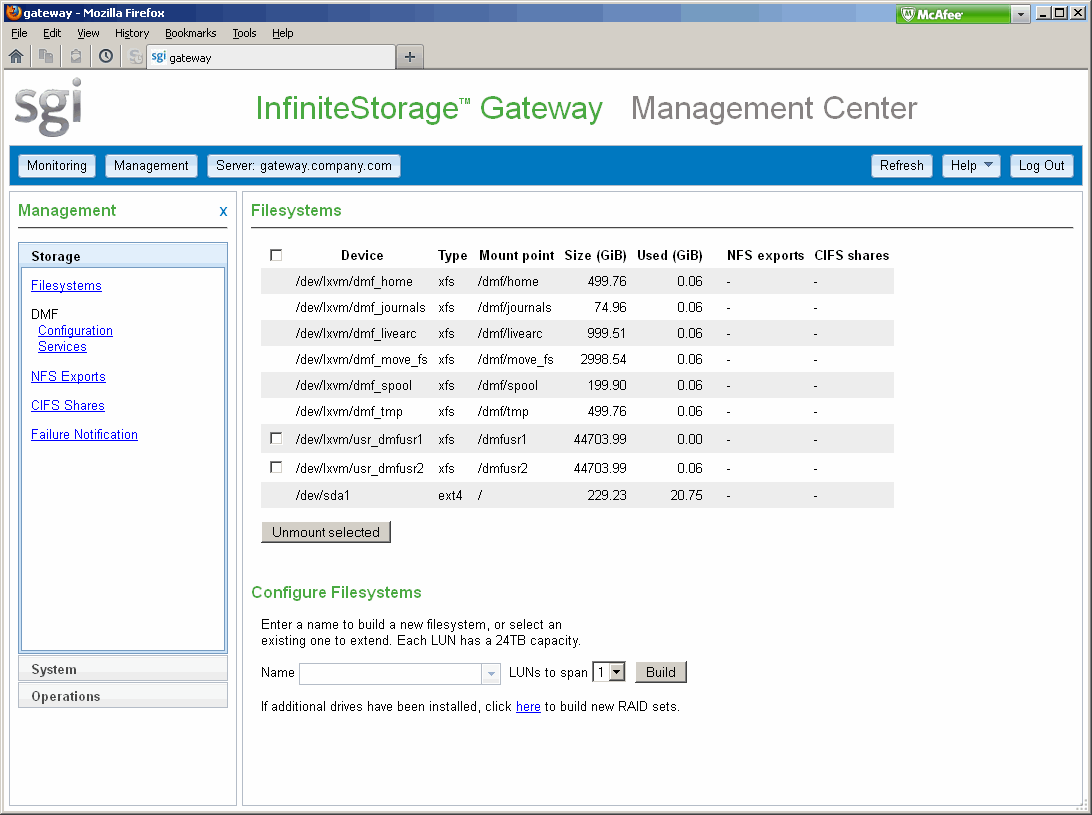Click the copy pages toolbar icon

coord(46,56)
